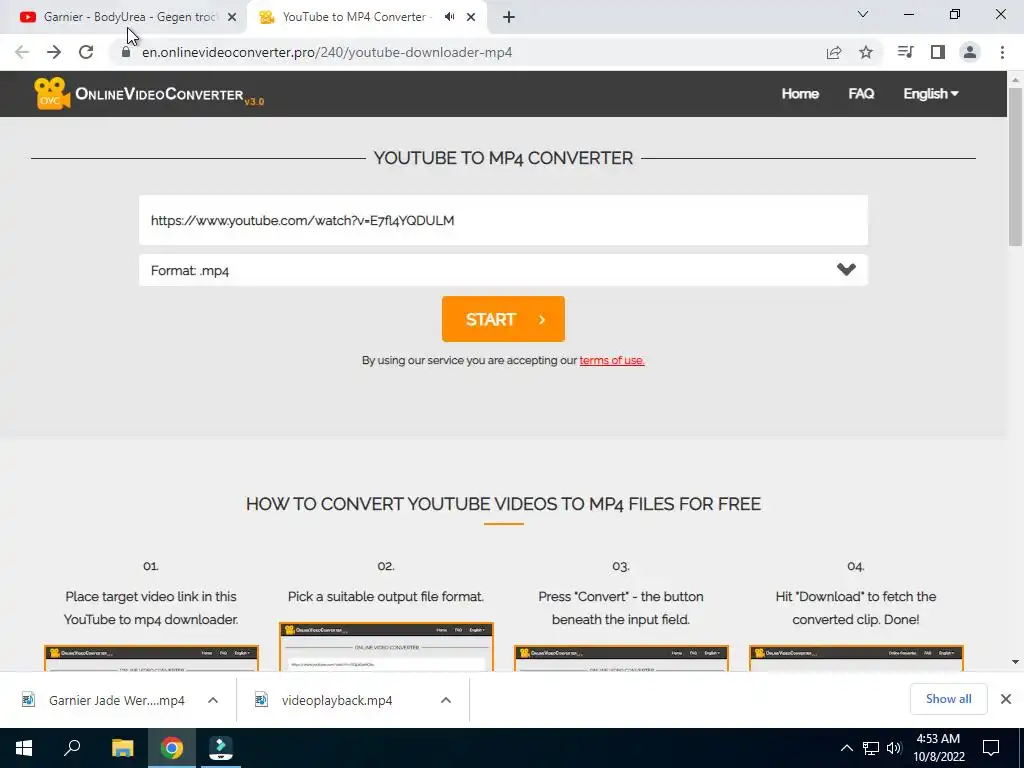Open the notification center icon
Image resolution: width=1024 pixels, height=768 pixels.
pyautogui.click(x=991, y=748)
